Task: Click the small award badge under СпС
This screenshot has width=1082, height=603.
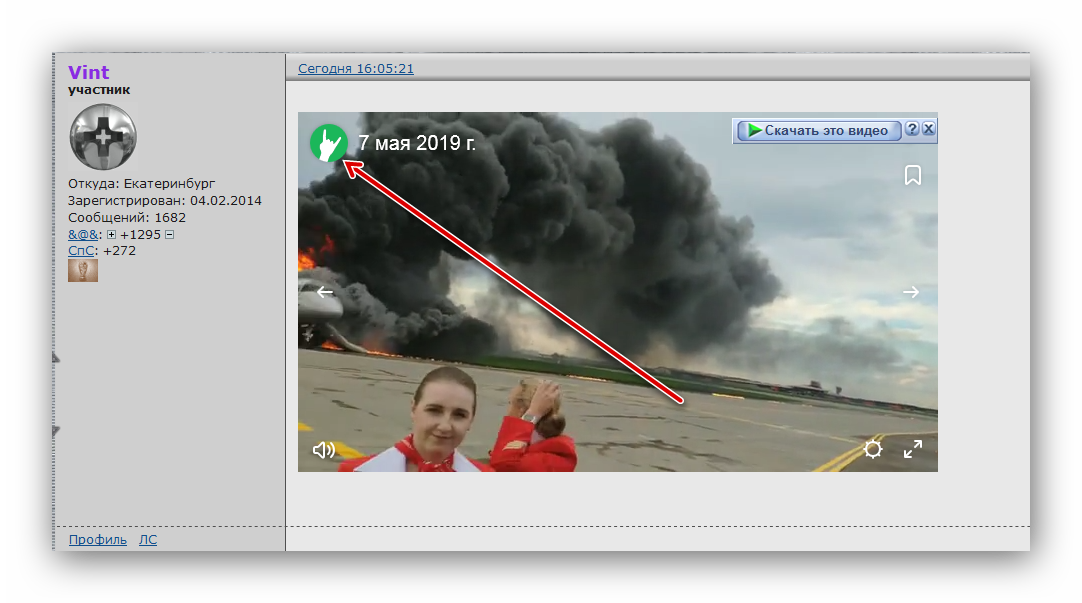Action: click(83, 270)
